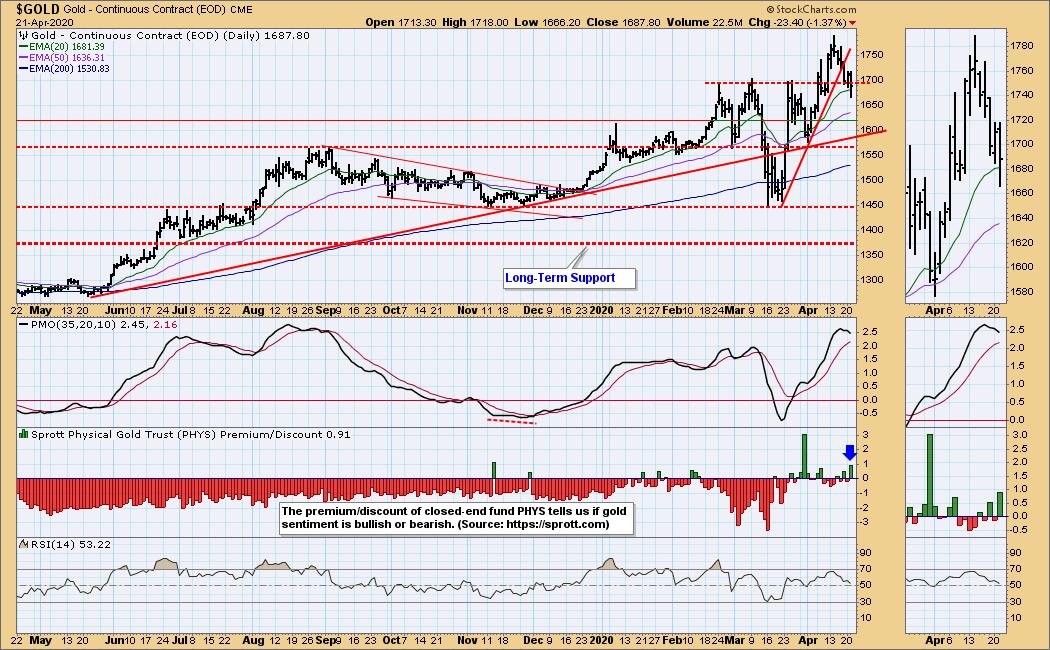Click the purple EMA(50) legend line swatch
This screenshot has width=1050, height=650.
(x=24, y=58)
